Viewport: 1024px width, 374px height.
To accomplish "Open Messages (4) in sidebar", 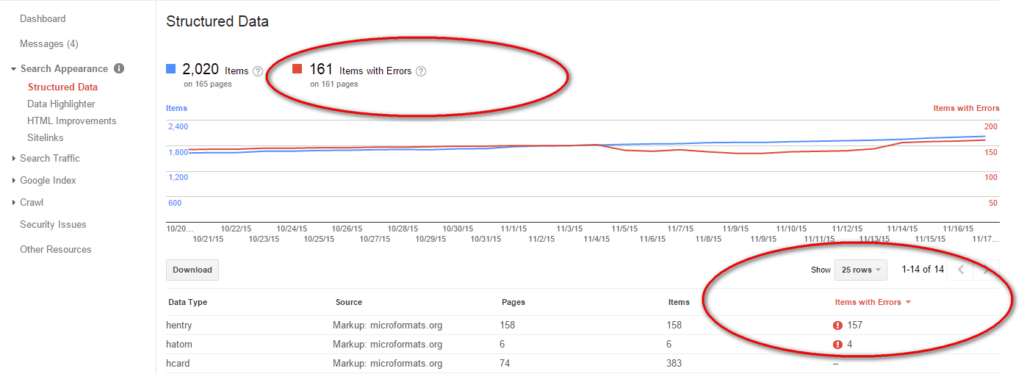I will point(49,44).
